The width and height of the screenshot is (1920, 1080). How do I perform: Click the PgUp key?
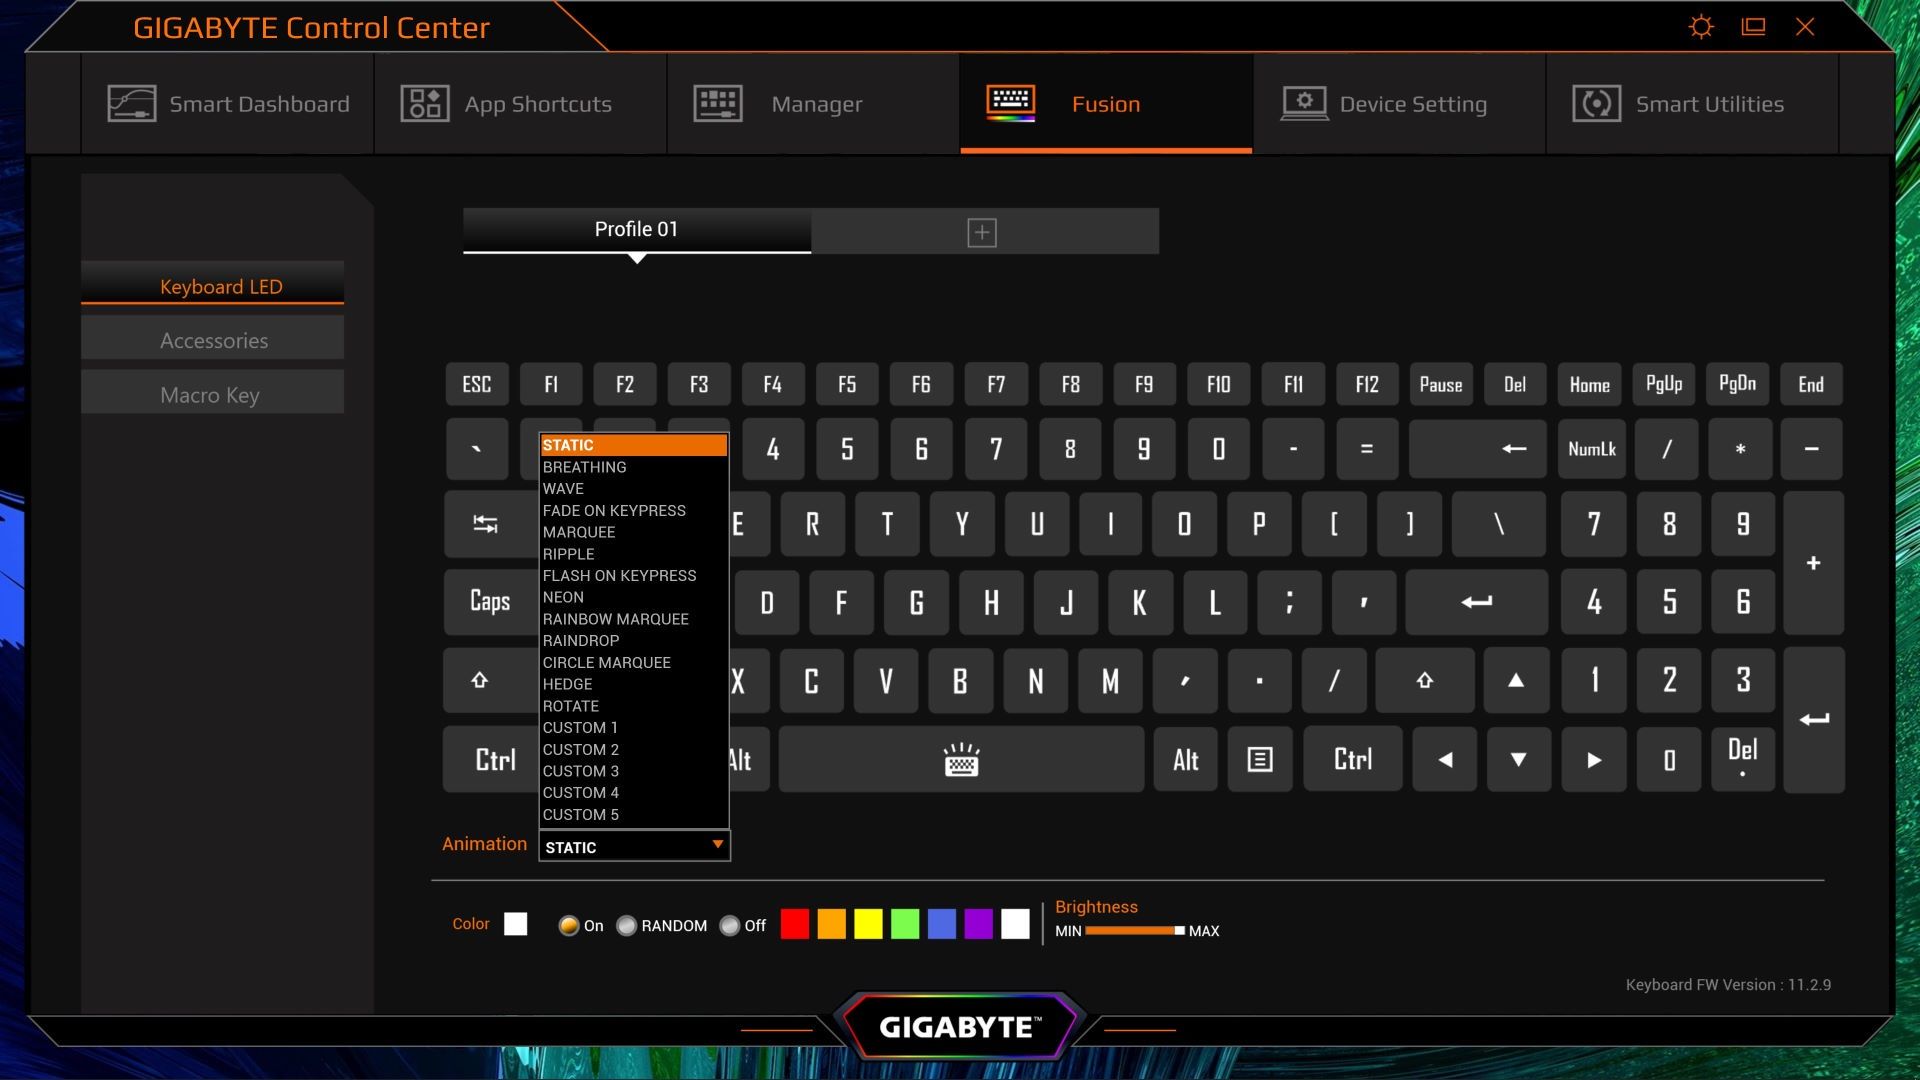click(1664, 384)
